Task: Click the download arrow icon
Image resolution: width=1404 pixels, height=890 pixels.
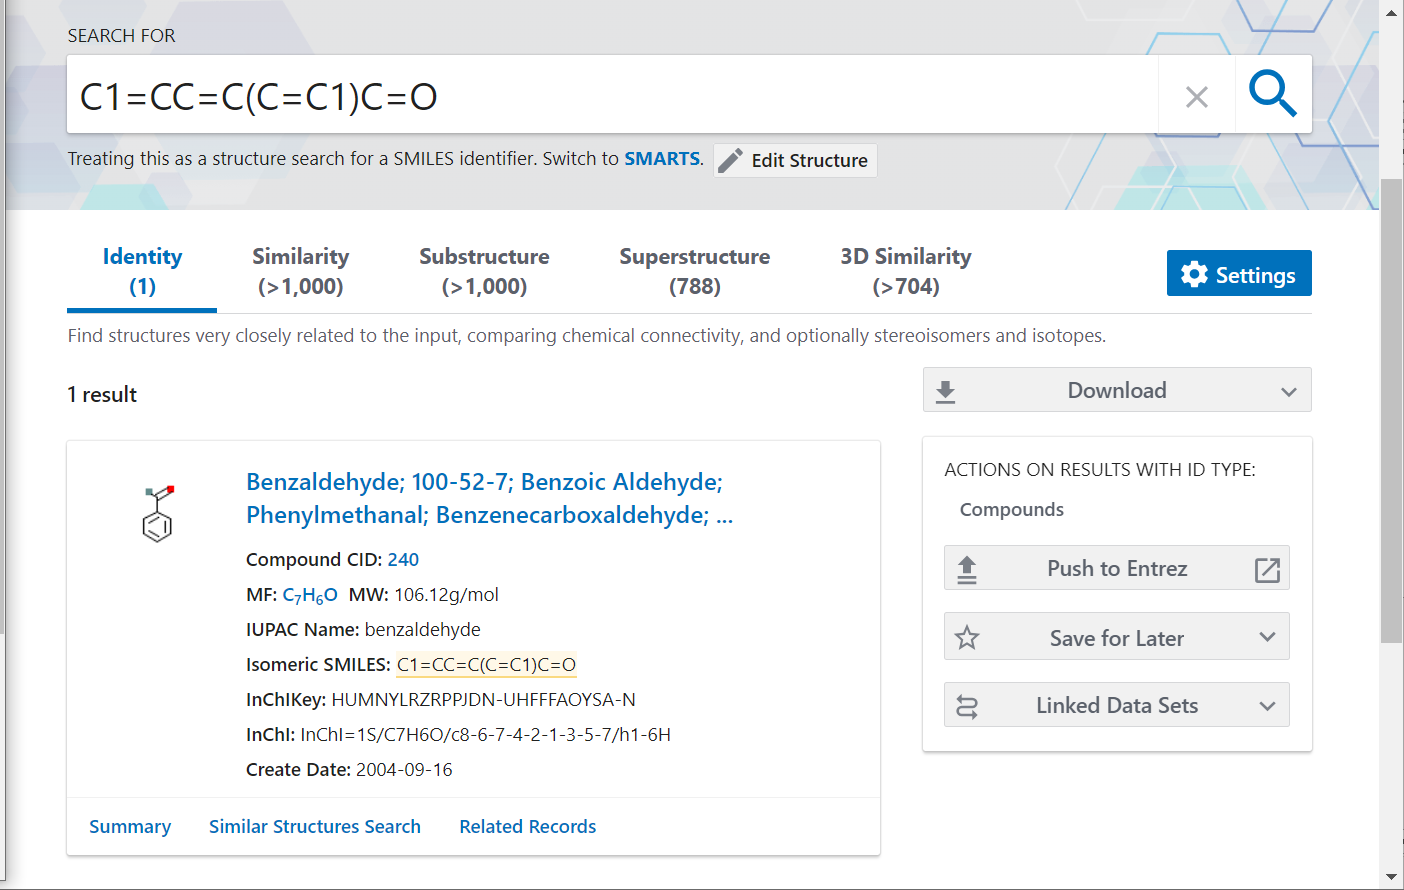Action: coord(945,391)
